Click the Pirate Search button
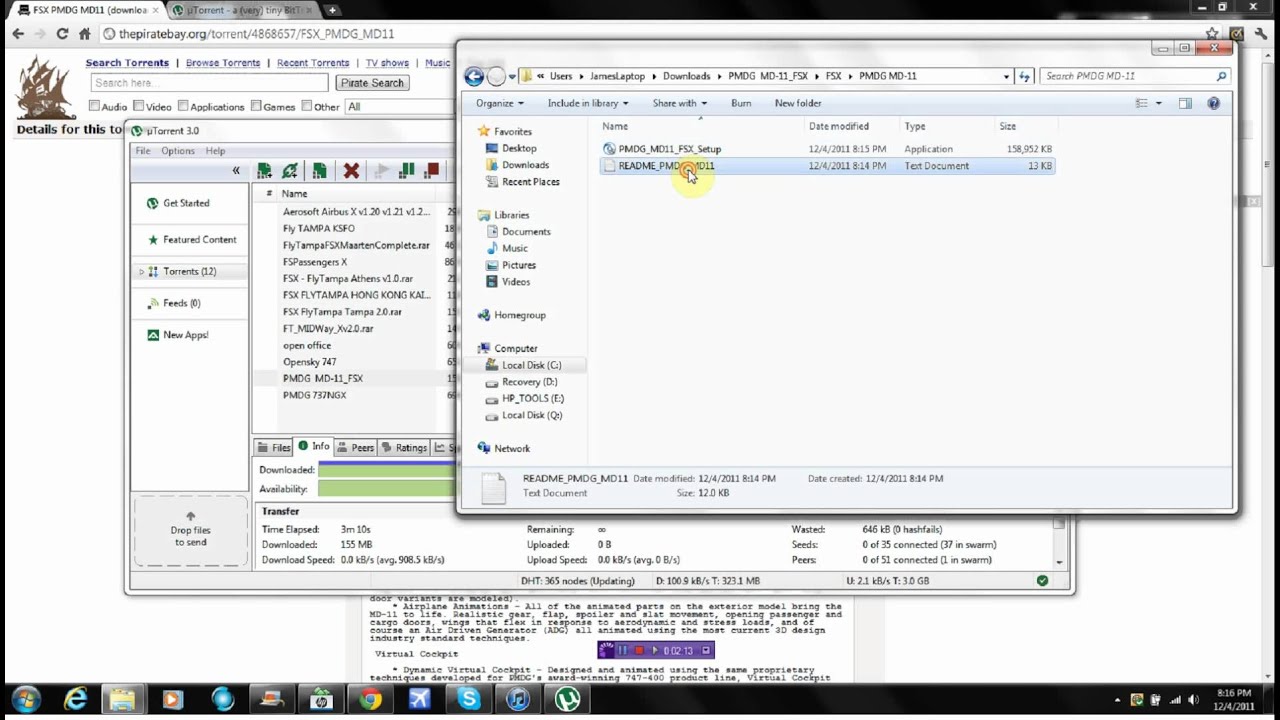This screenshot has height=720, width=1280. point(371,83)
